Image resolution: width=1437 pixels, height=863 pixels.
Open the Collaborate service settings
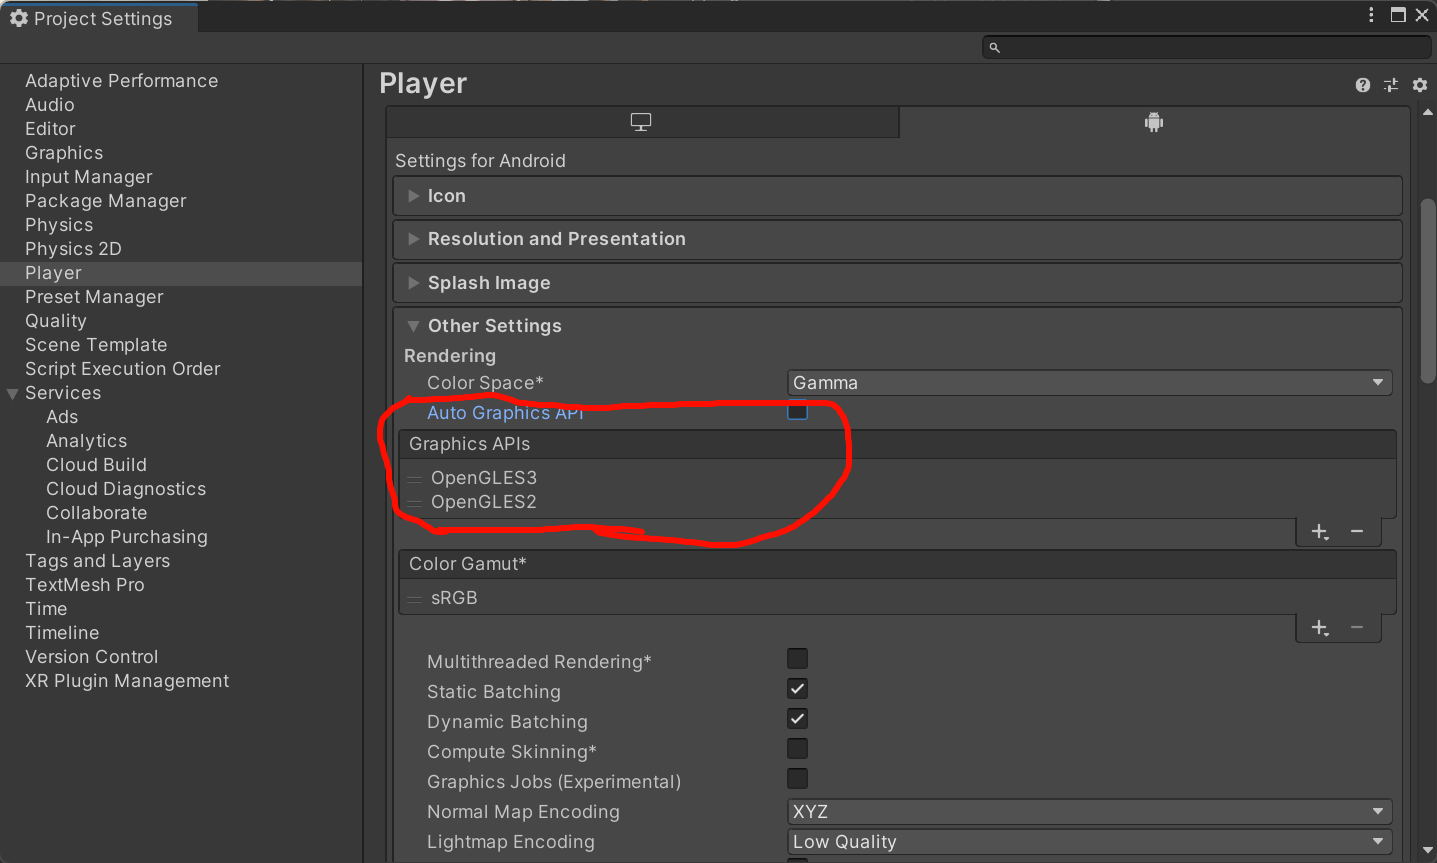point(97,513)
